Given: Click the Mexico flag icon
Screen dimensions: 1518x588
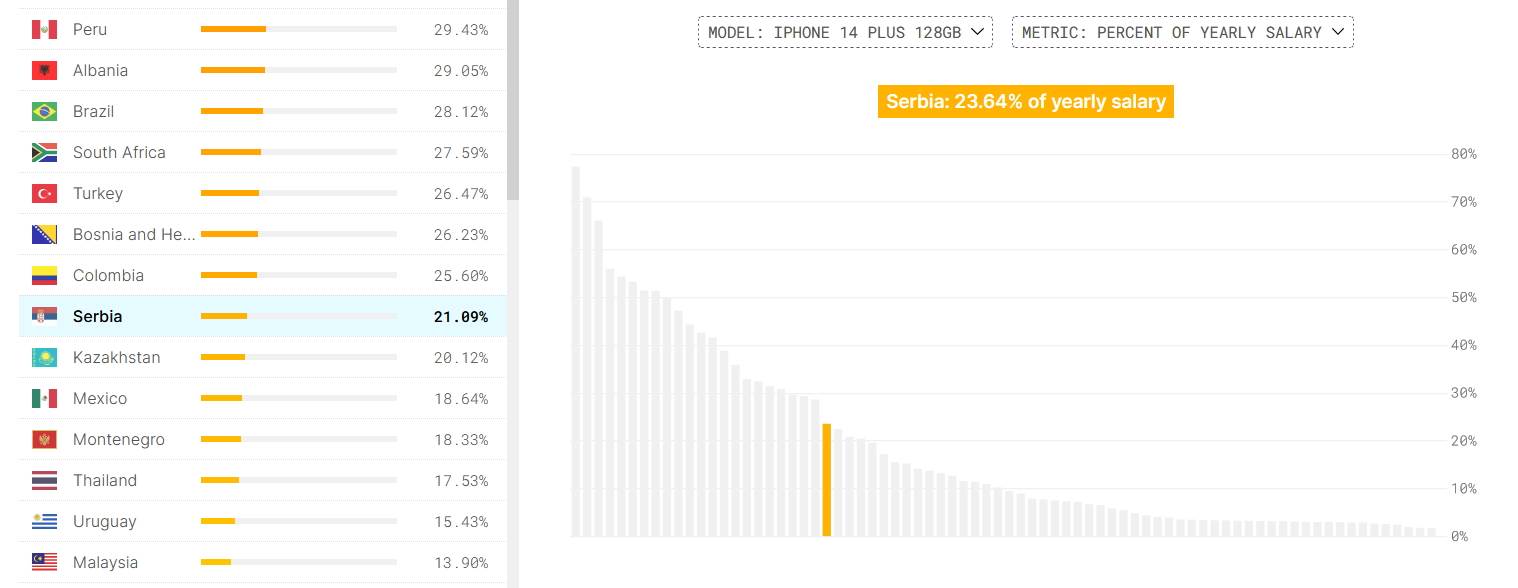Looking at the screenshot, I should pyautogui.click(x=44, y=398).
